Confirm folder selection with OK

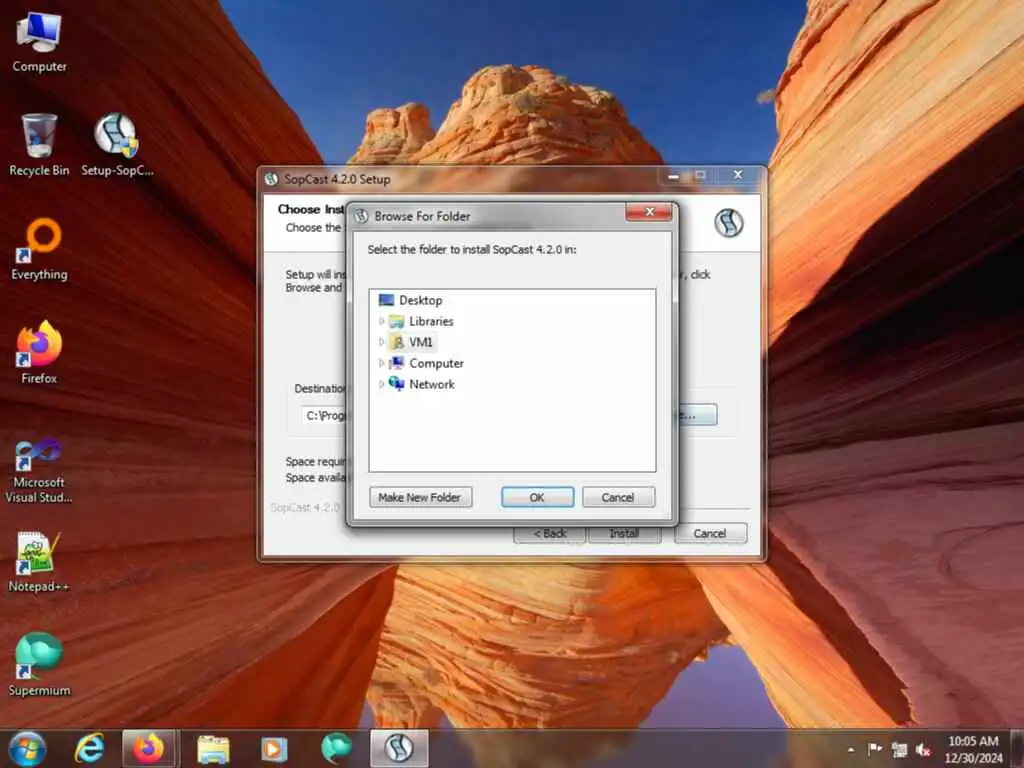tap(537, 498)
